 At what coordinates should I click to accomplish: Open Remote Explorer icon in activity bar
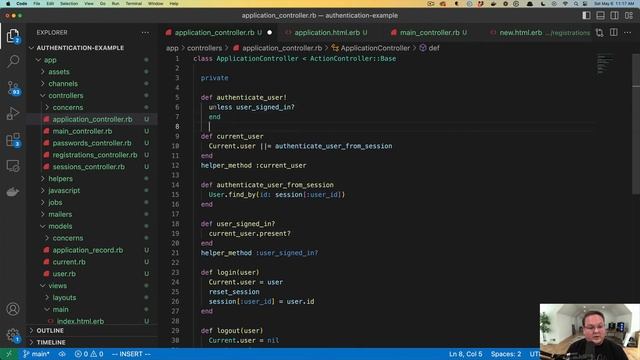(x=13, y=166)
